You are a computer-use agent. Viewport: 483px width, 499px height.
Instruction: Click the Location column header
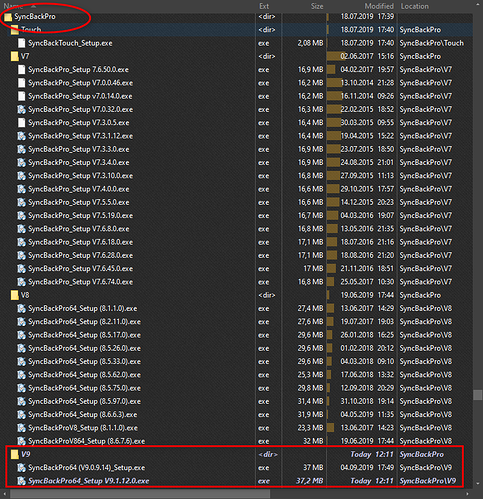(x=415, y=6)
